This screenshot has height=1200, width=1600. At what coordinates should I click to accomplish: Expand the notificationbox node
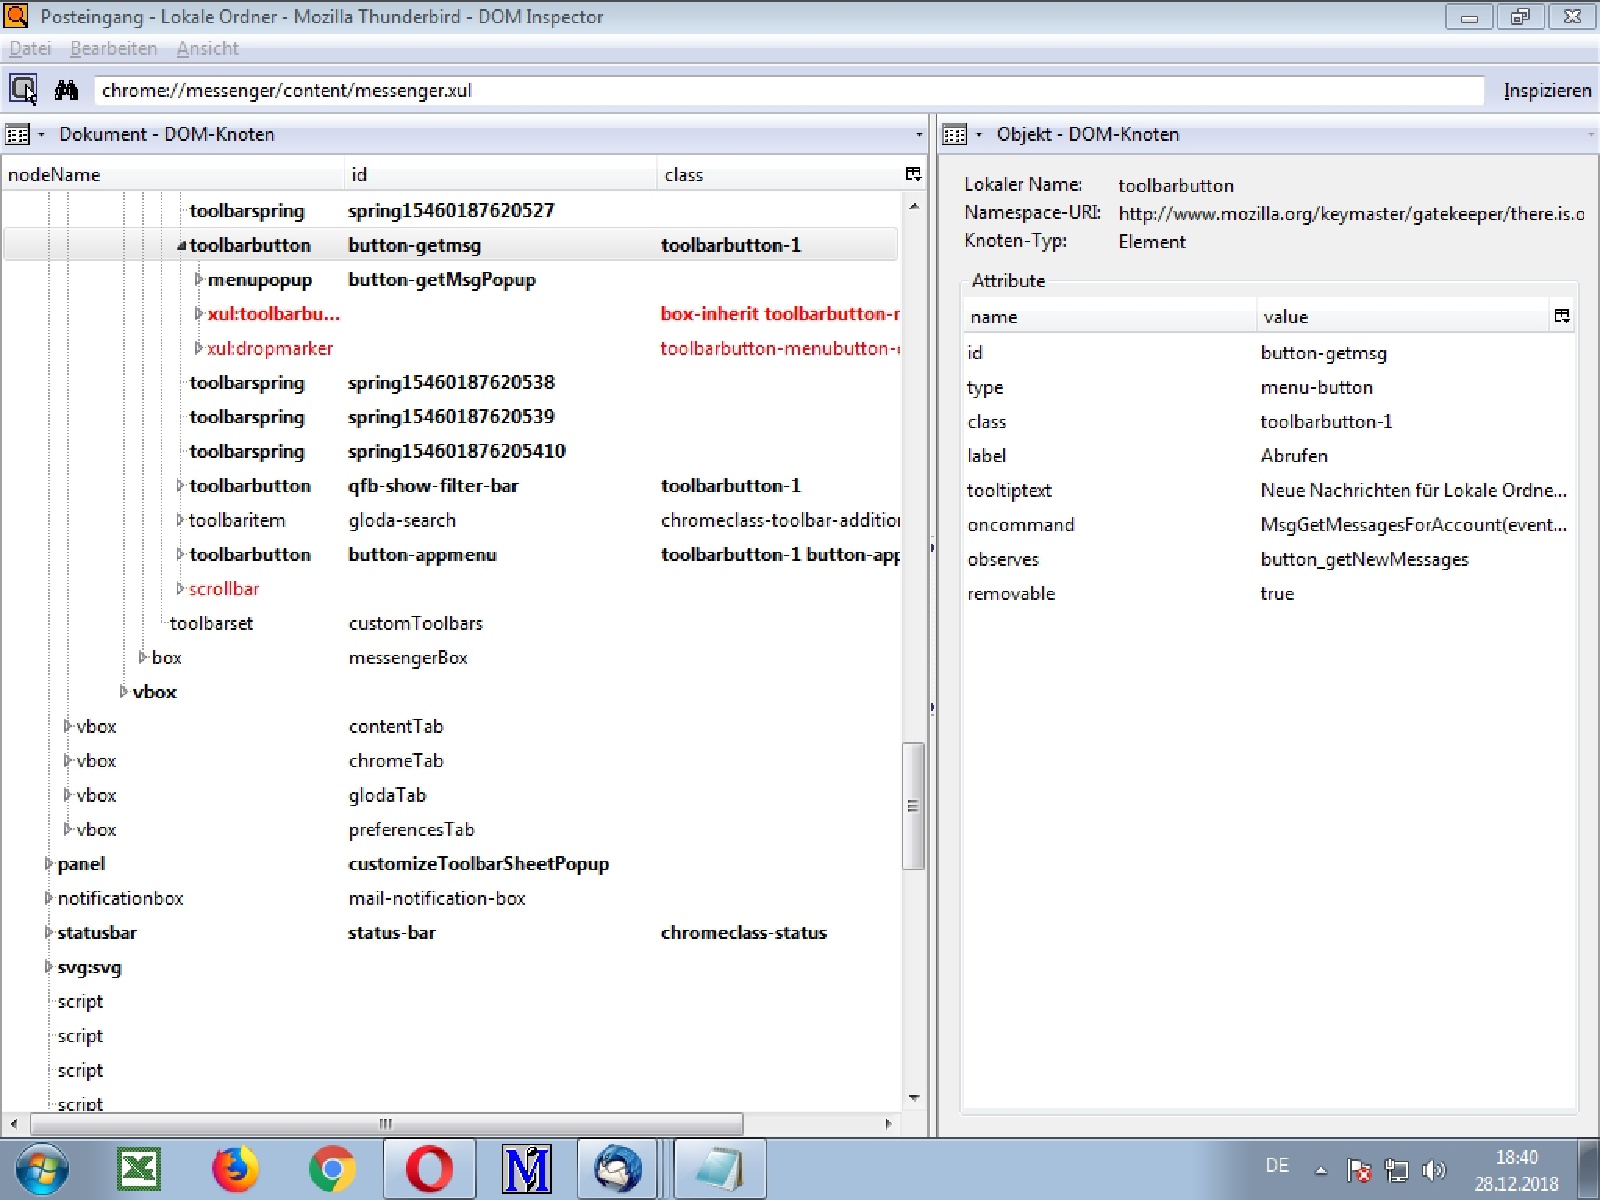coord(49,898)
